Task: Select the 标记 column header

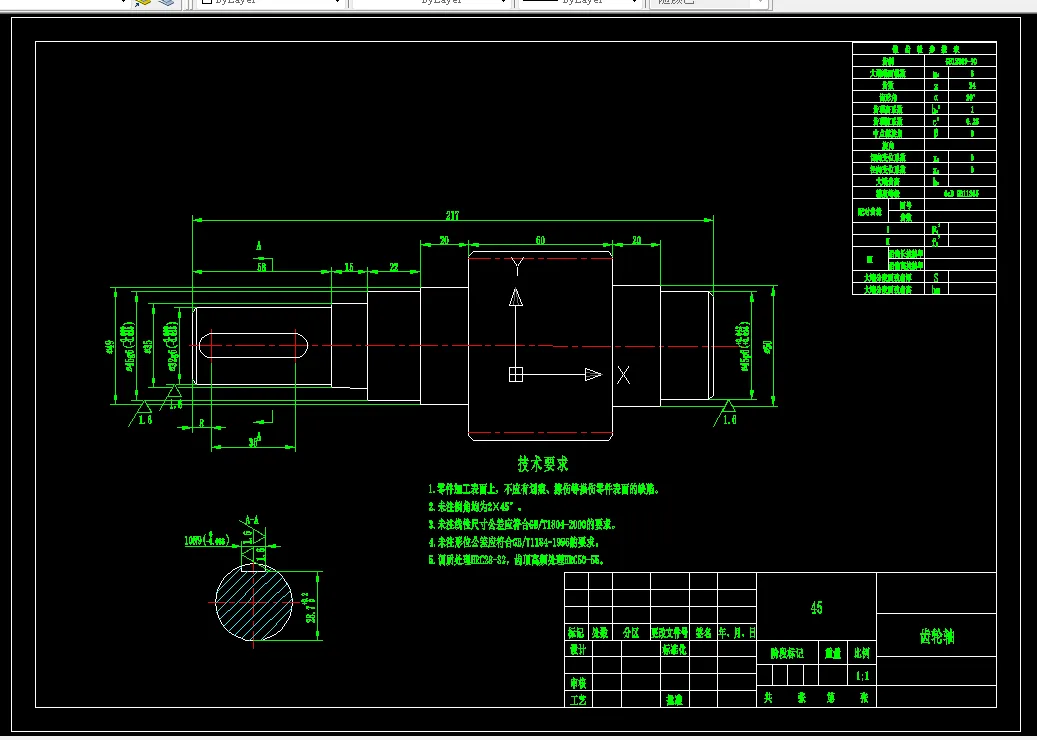Action: coord(575,633)
